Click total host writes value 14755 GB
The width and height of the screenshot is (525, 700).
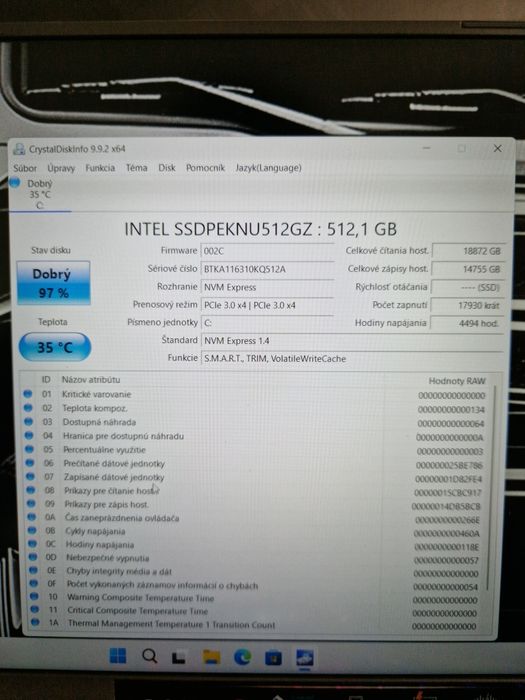point(468,269)
